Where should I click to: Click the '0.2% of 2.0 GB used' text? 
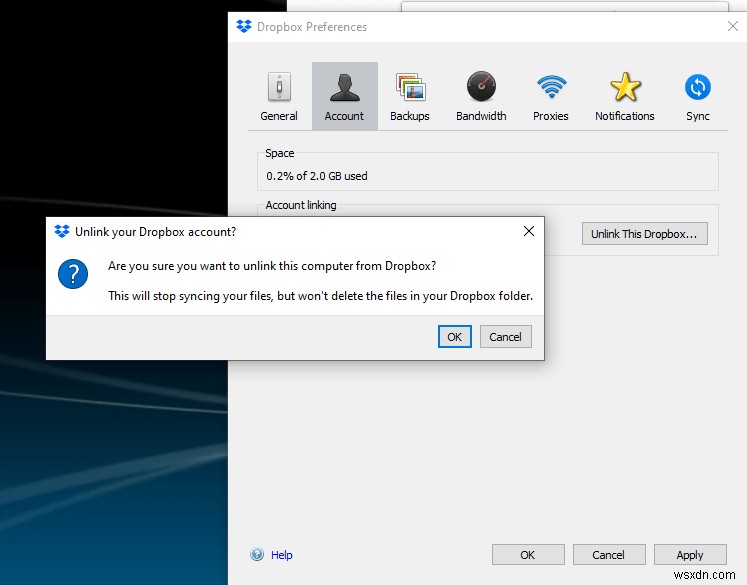(317, 176)
